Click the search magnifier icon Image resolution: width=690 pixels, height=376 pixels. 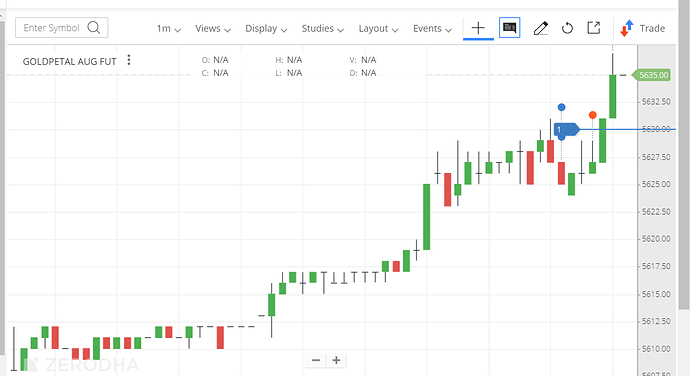click(x=94, y=27)
